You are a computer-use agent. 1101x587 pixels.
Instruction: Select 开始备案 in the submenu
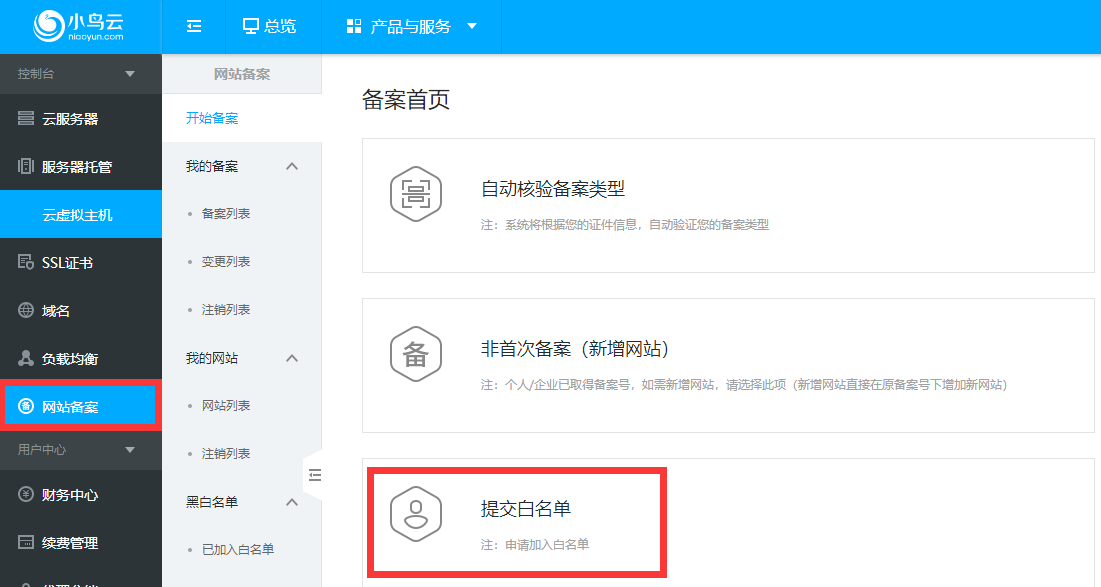[x=212, y=118]
